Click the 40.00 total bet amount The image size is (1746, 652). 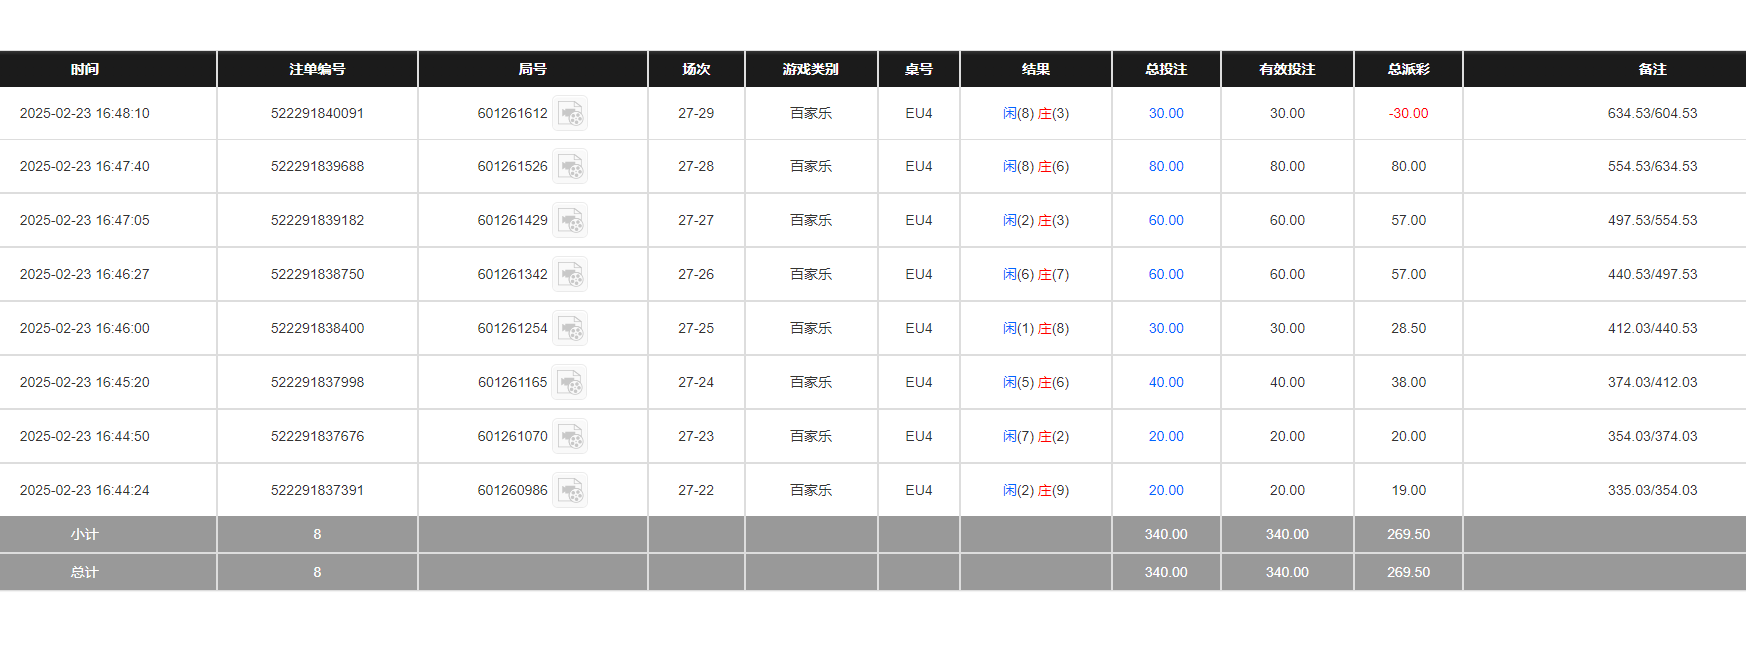point(1166,383)
